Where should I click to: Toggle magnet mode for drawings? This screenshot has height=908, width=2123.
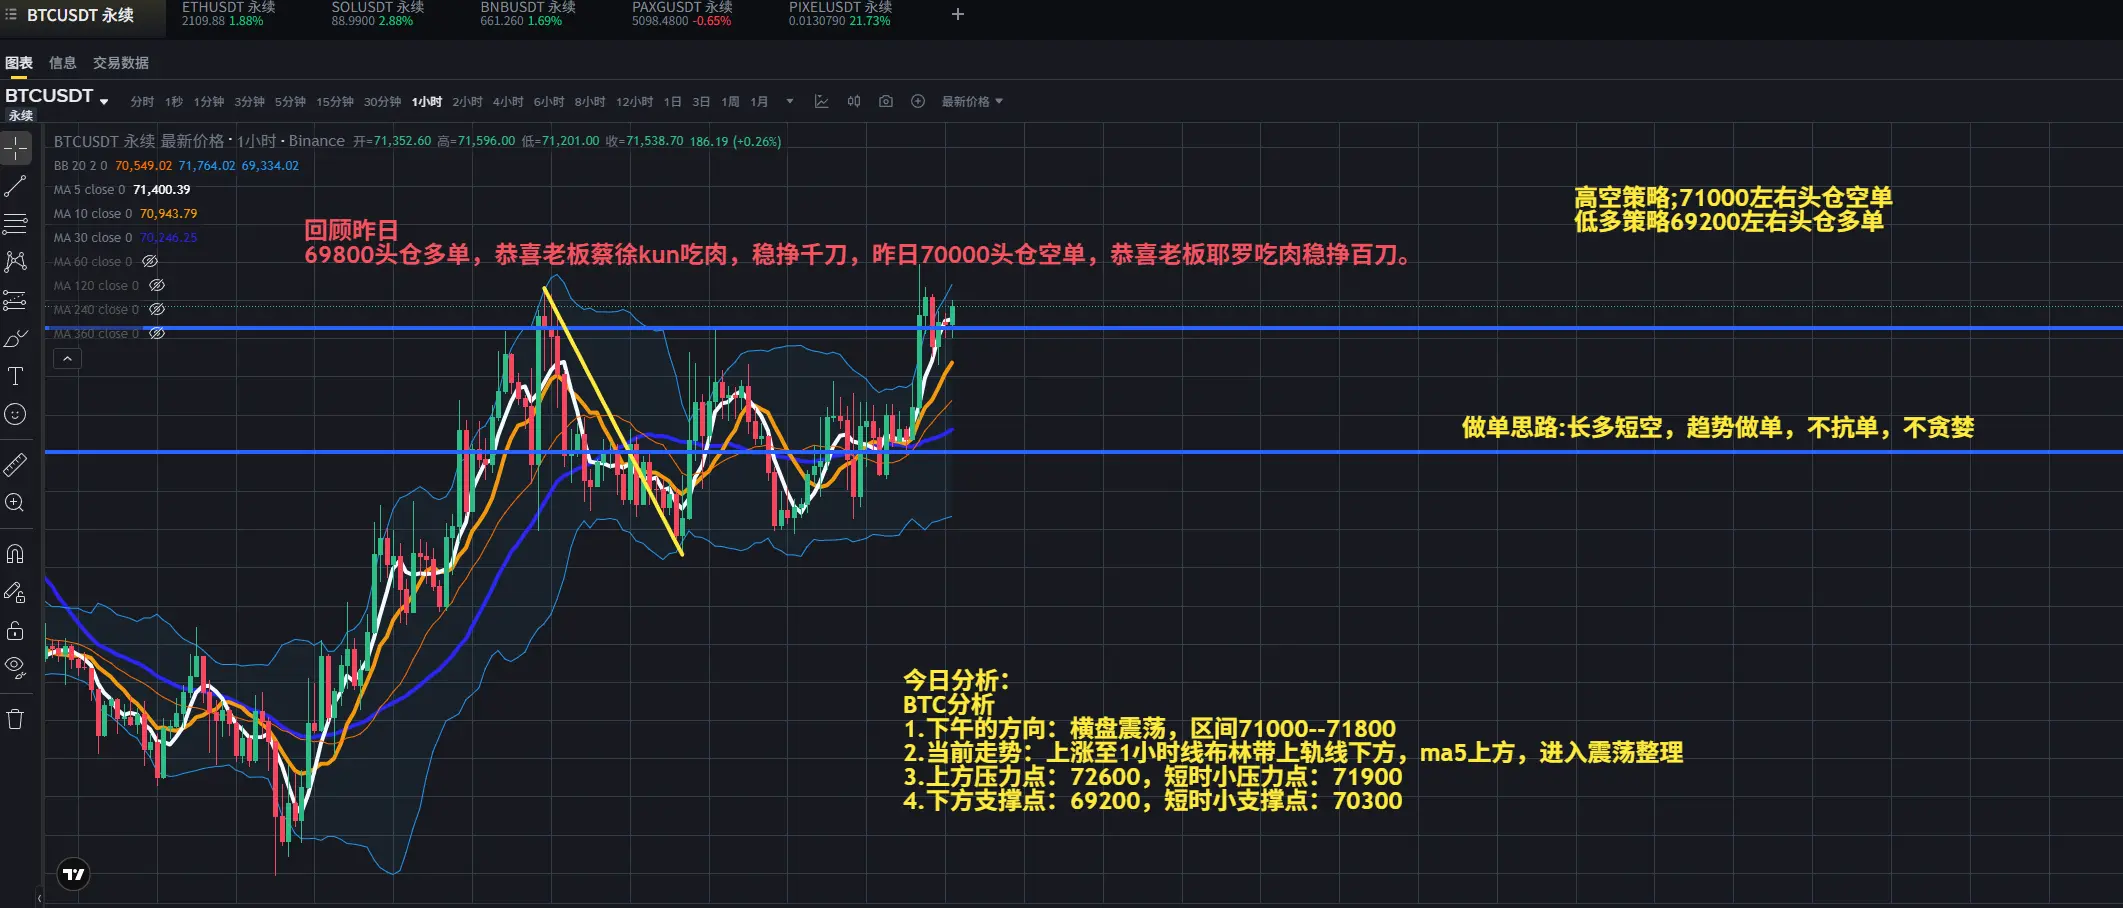tap(16, 554)
